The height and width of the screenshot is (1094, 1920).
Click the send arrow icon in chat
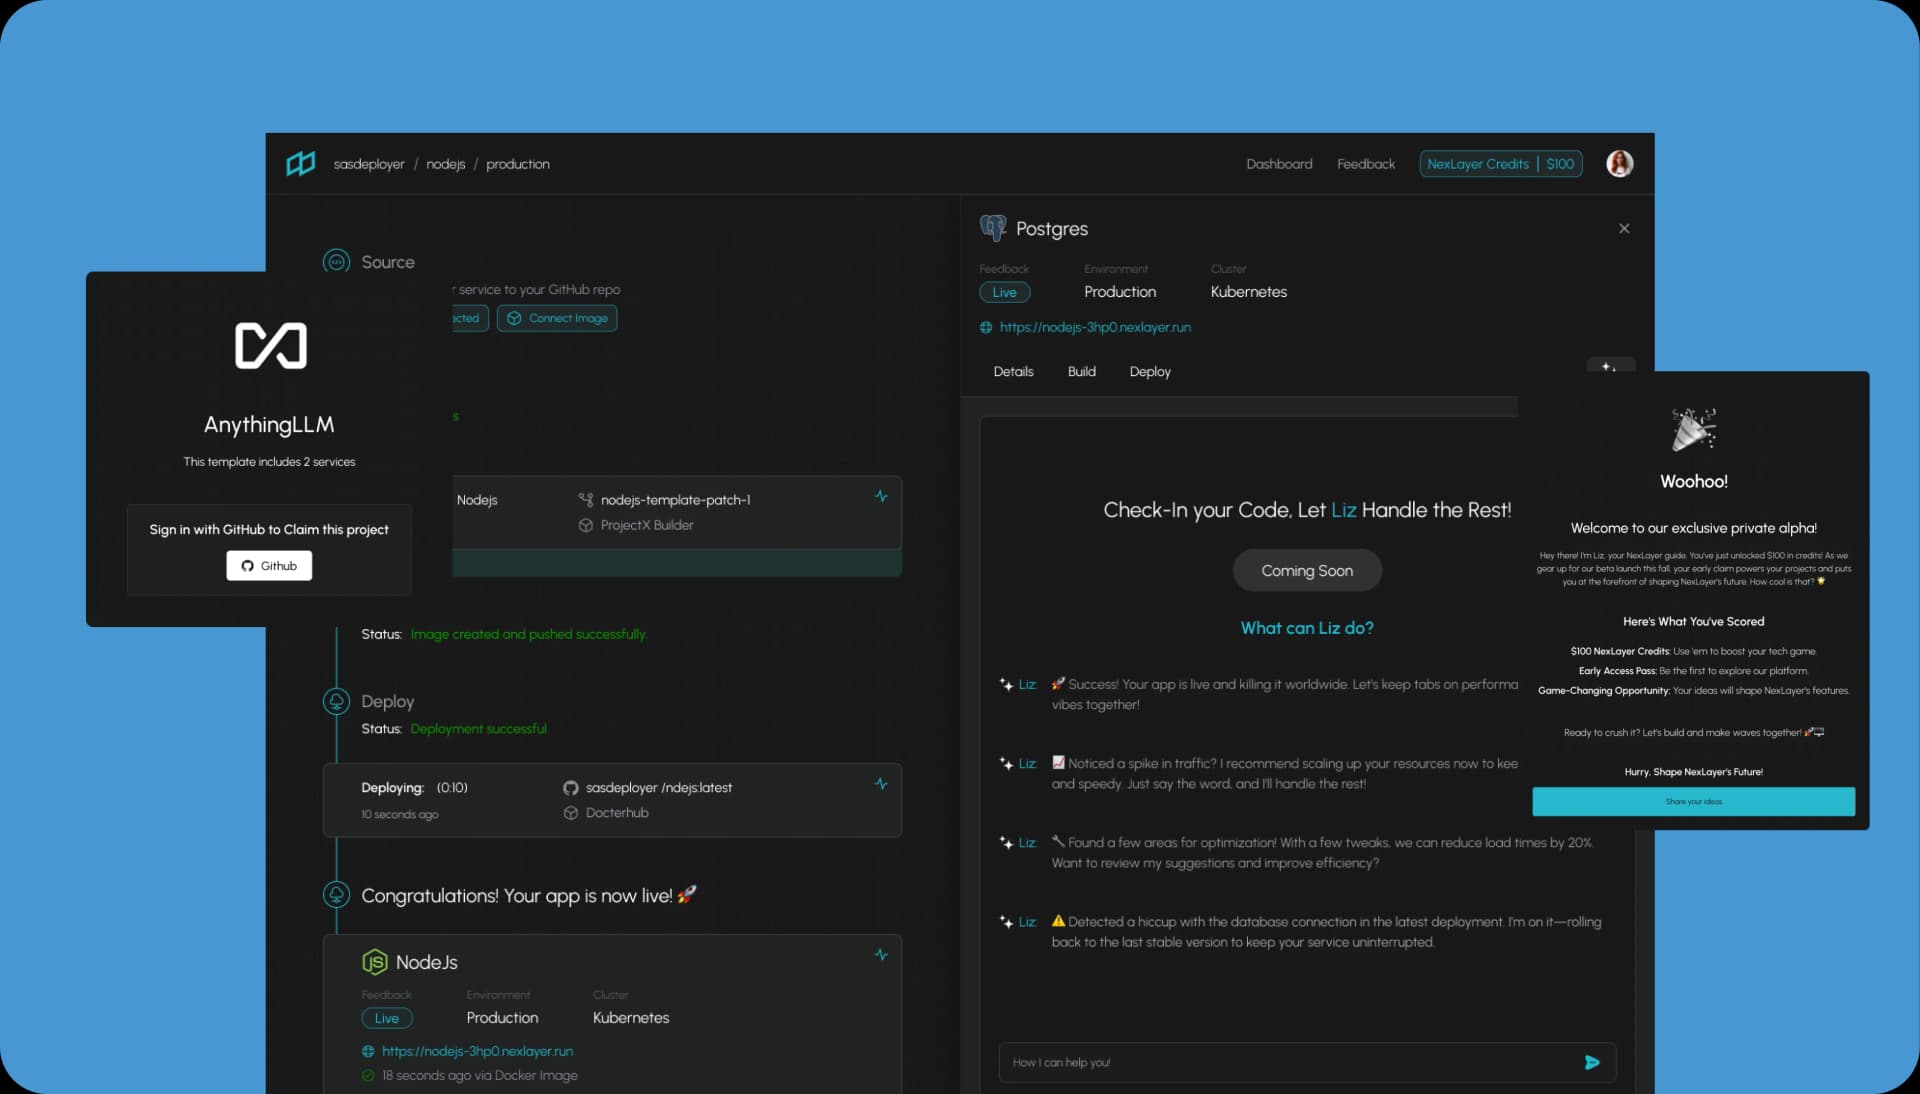pos(1592,1062)
